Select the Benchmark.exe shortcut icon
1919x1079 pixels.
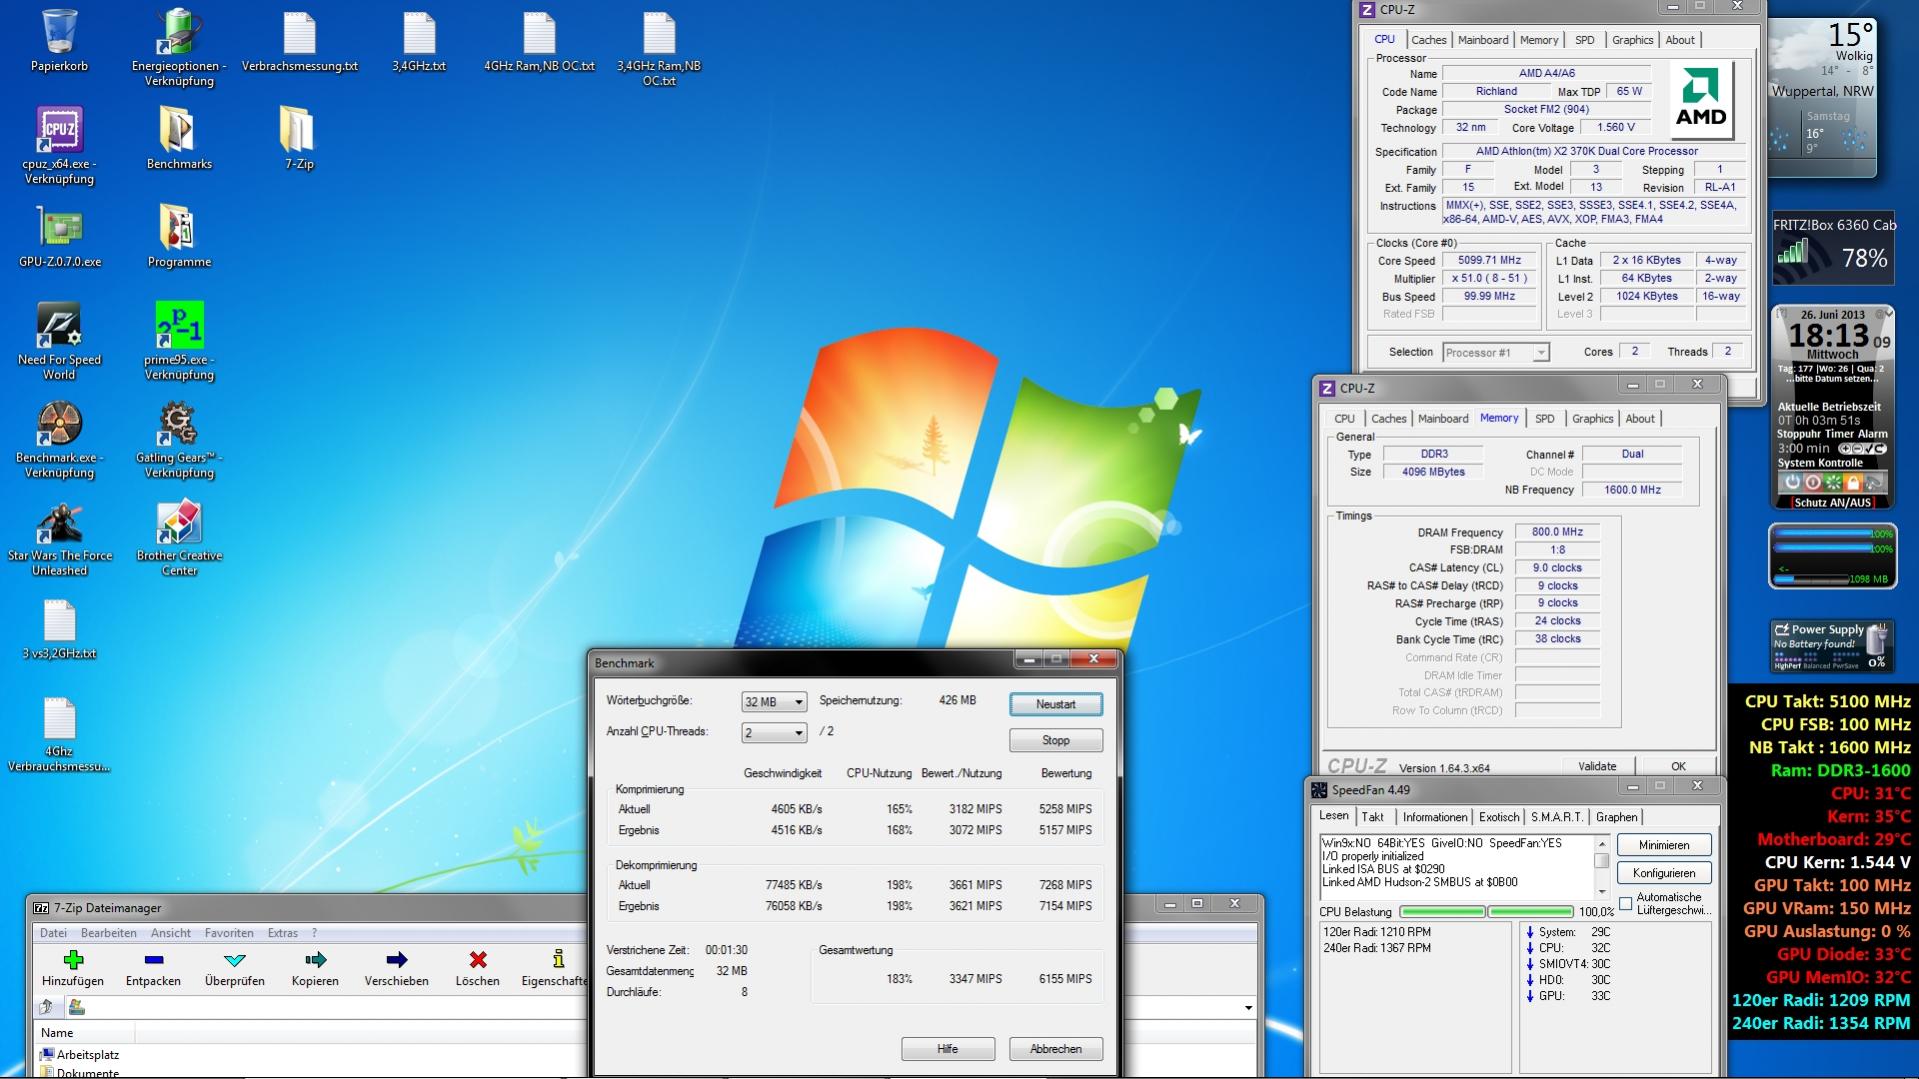pyautogui.click(x=59, y=424)
